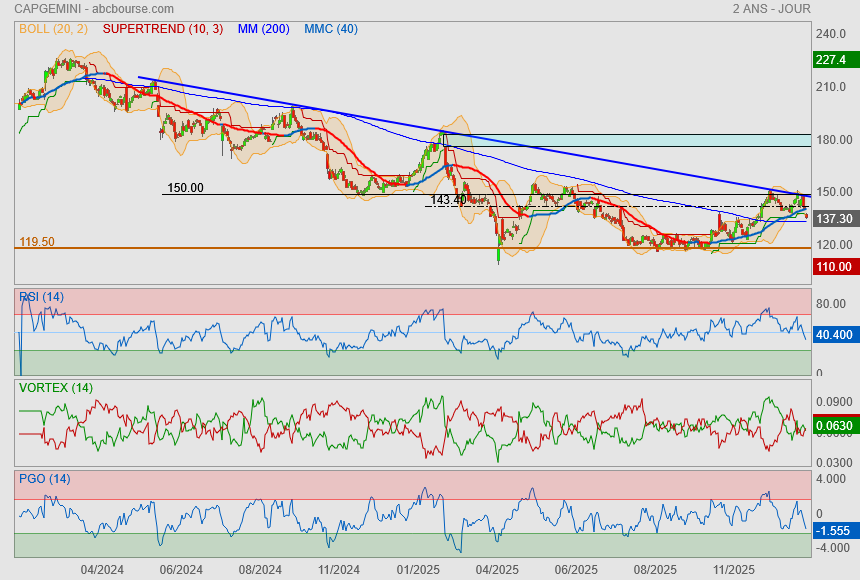Click the 150.00 horizontal level label
This screenshot has height=580, width=860.
(185, 187)
